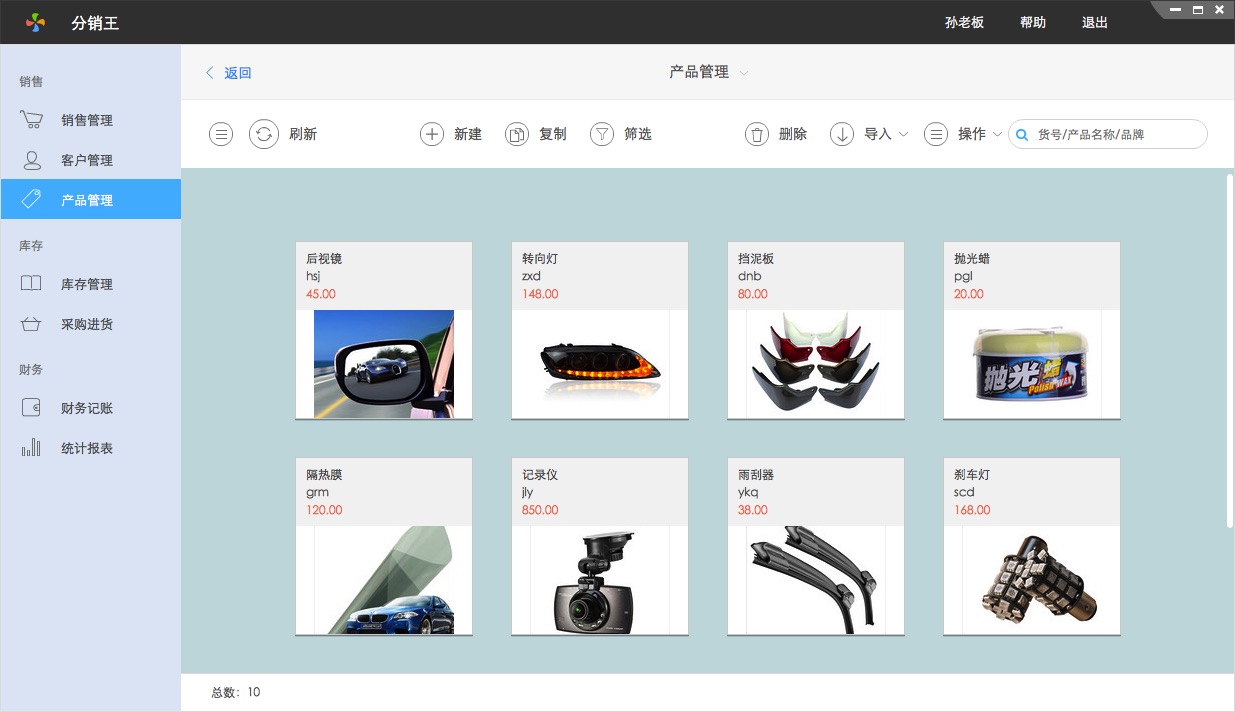Image resolution: width=1235 pixels, height=712 pixels.
Task: Open statistics reports (统计报表) chart icon
Action: 32,448
